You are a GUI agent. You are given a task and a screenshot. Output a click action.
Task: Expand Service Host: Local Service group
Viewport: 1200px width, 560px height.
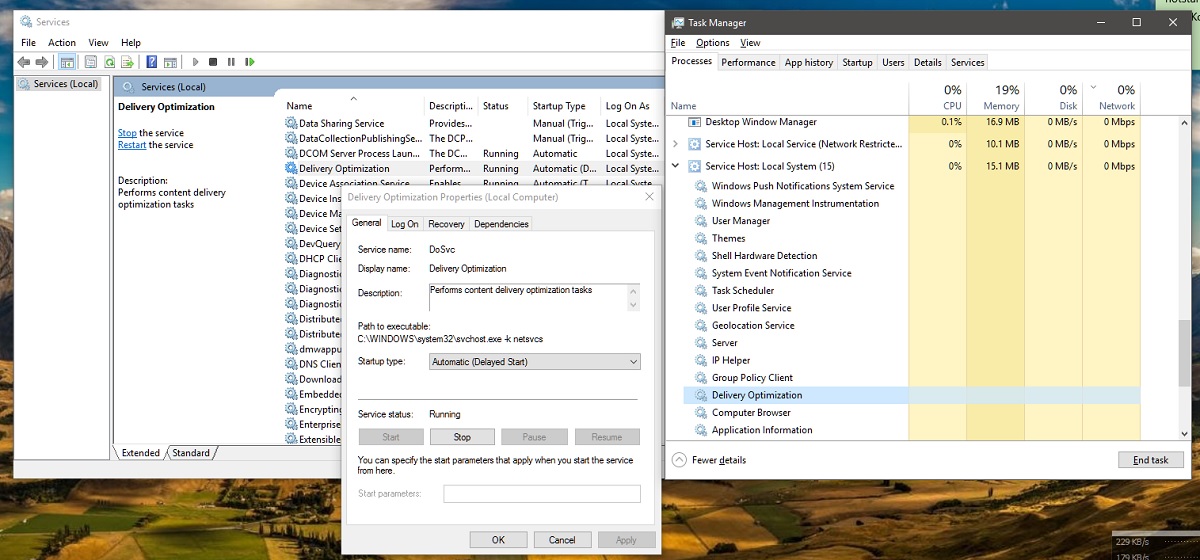tap(676, 144)
